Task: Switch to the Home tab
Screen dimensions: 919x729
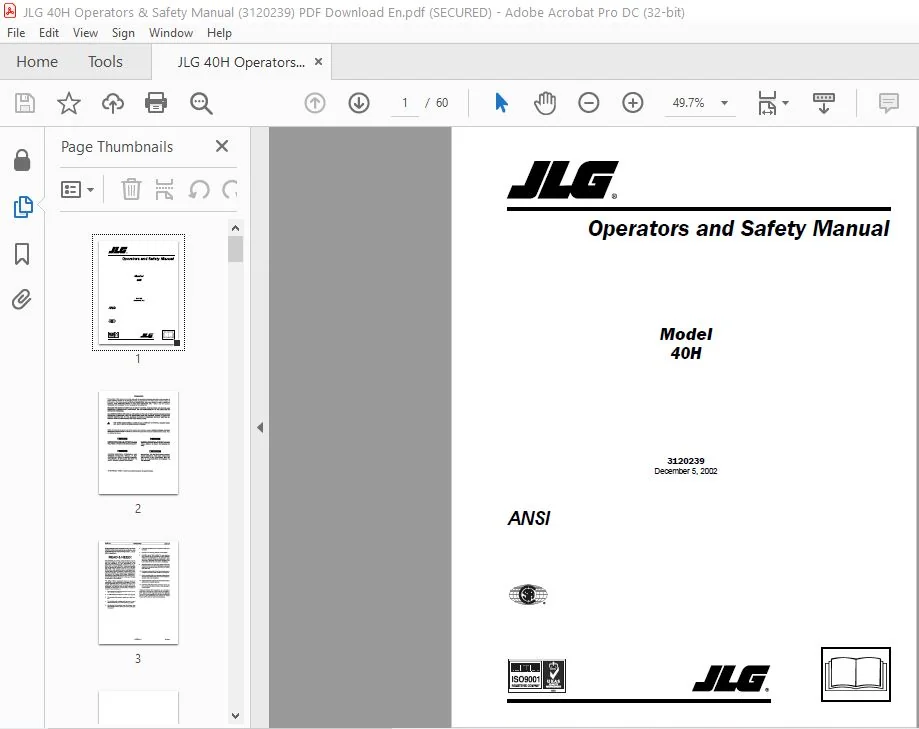Action: click(37, 62)
